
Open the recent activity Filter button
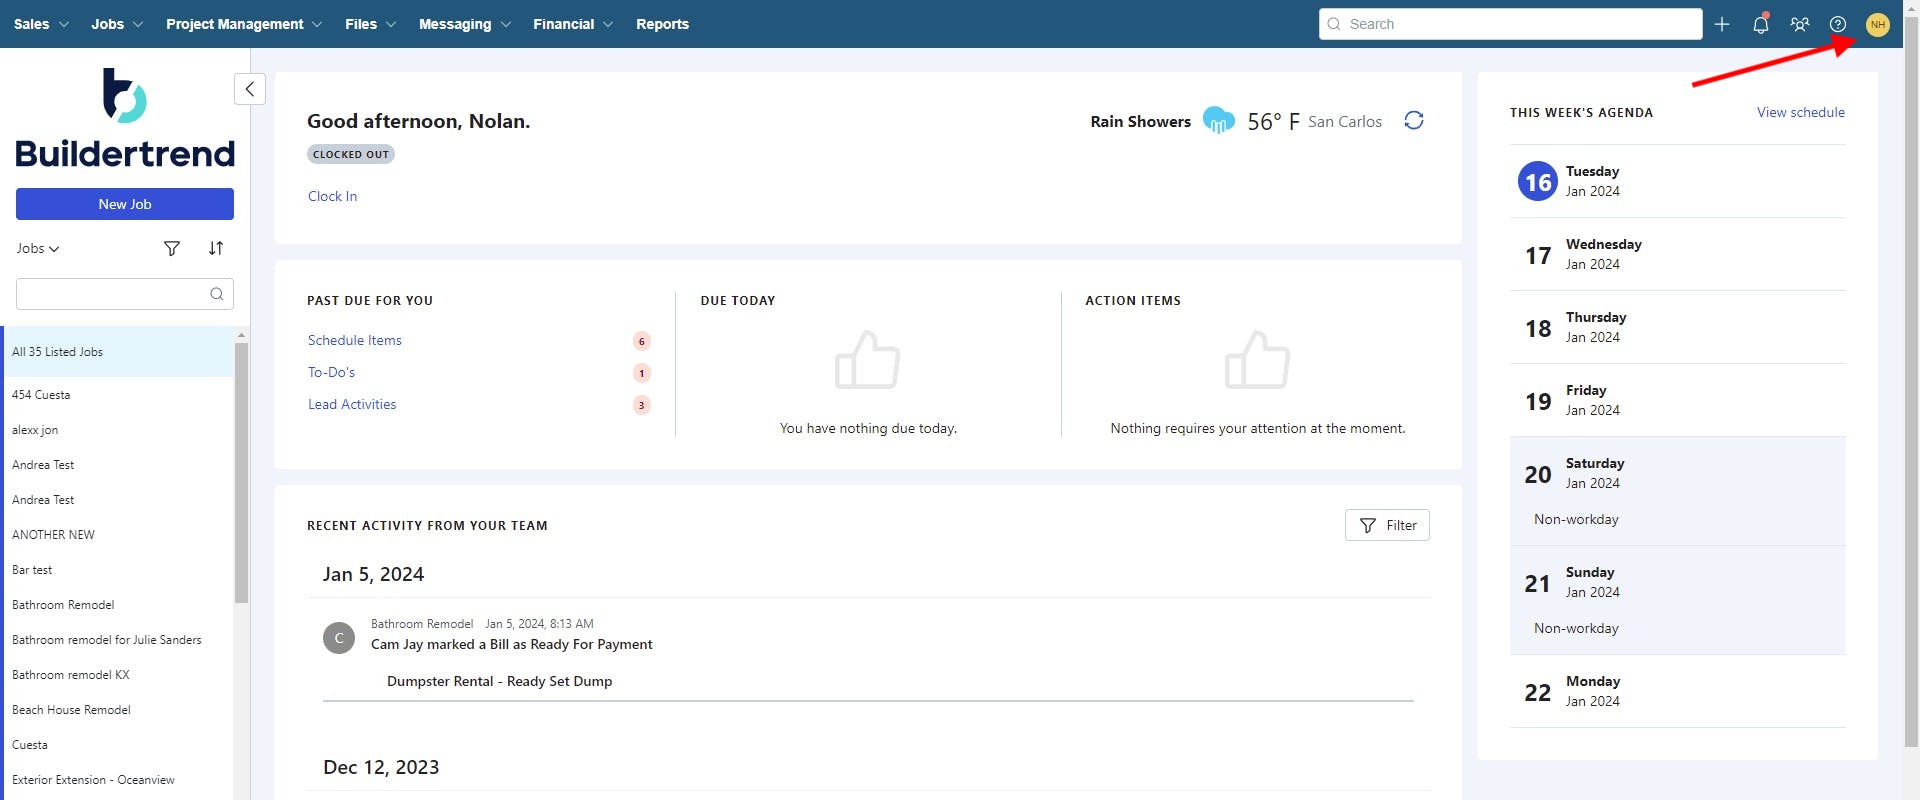click(1387, 525)
